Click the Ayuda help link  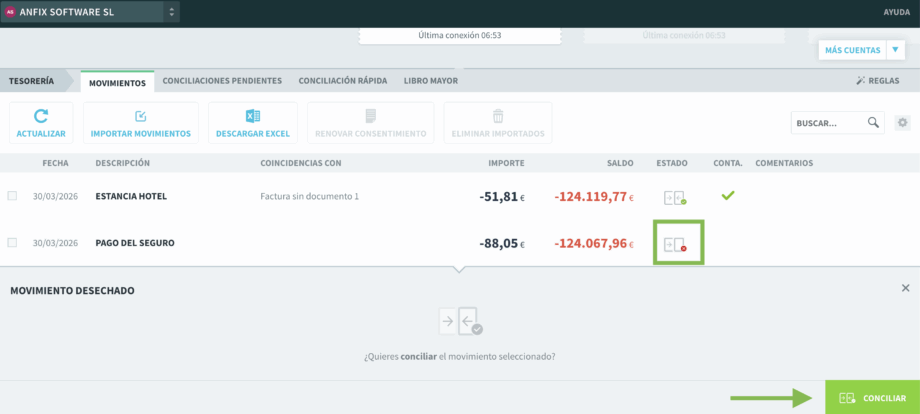896,12
